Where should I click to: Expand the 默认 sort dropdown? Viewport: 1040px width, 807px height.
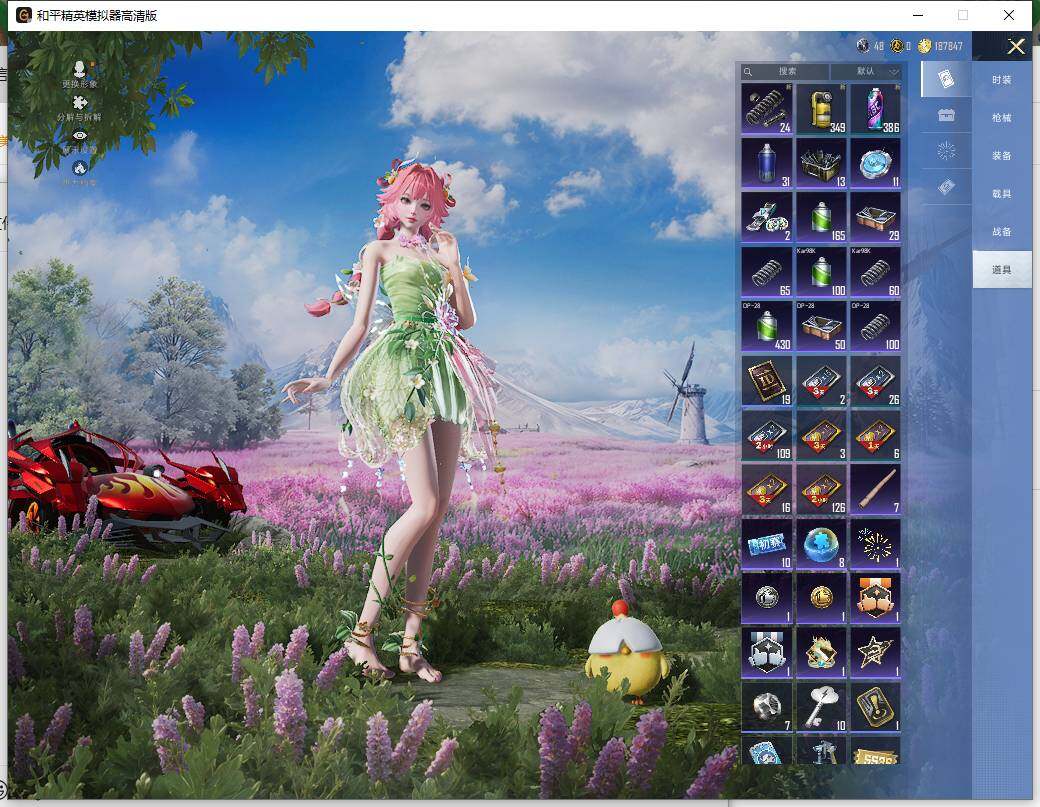coord(866,72)
